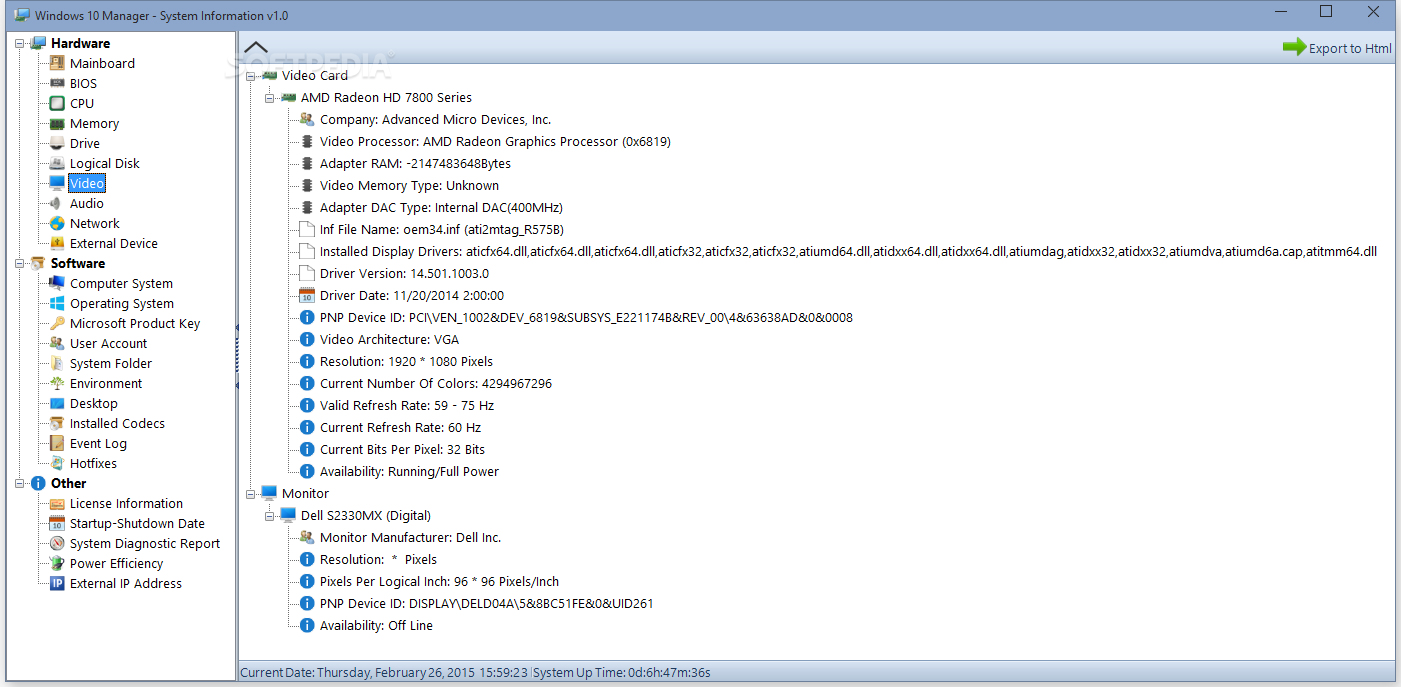Open the Hotfixes entry
Screen dimensions: 1401x687
(93, 463)
